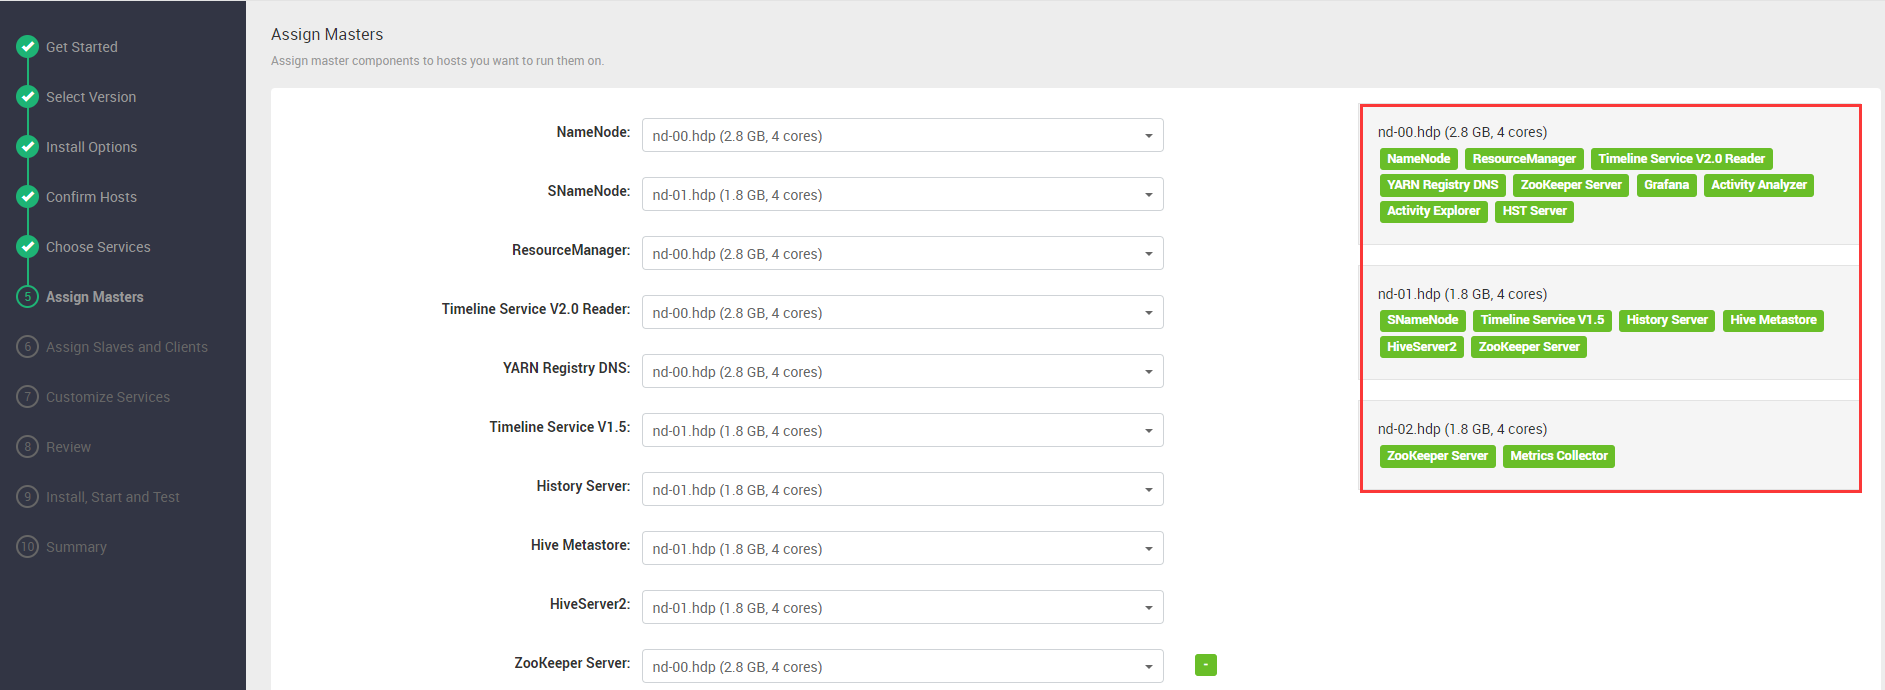The height and width of the screenshot is (690, 1885).
Task: Click the 'HiveServer2:' field label
Action: pos(590,604)
